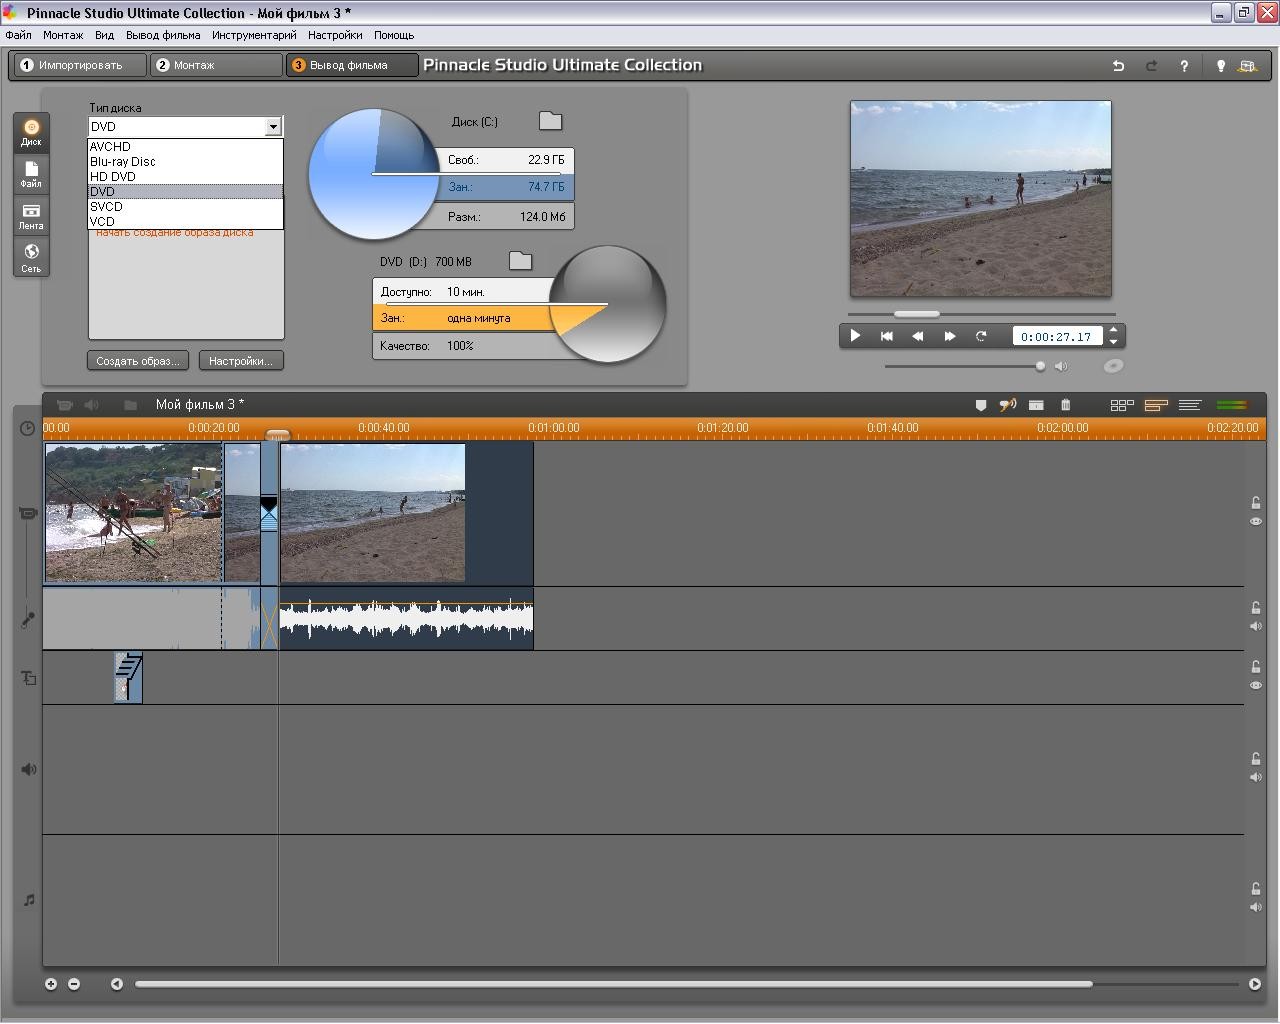Click the project folder icon in timeline header
1280x1024 pixels.
(130, 405)
